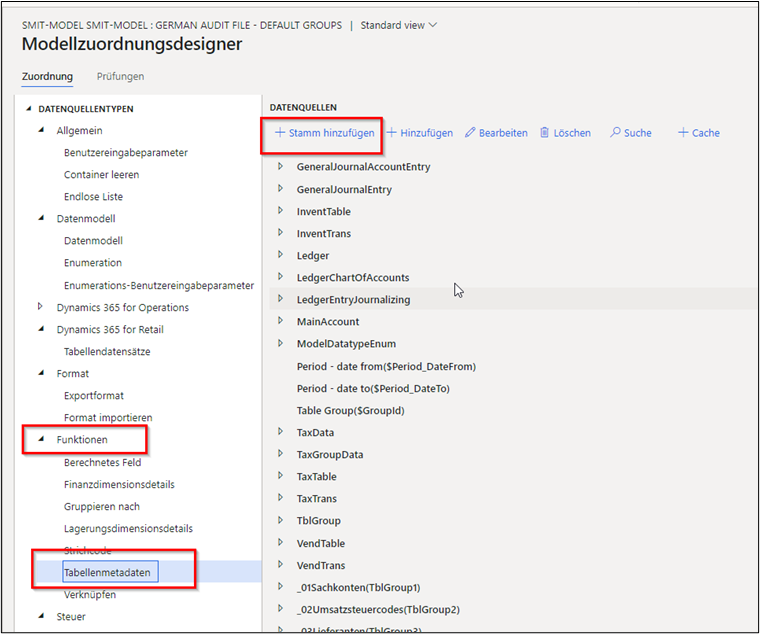Switch to the Zuordnung tab

(47, 77)
